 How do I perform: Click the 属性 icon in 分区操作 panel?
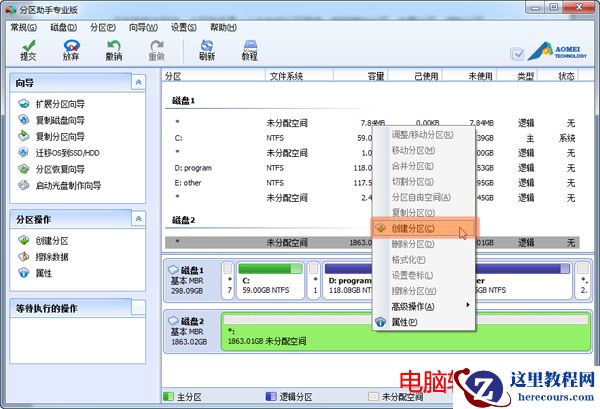click(24, 273)
